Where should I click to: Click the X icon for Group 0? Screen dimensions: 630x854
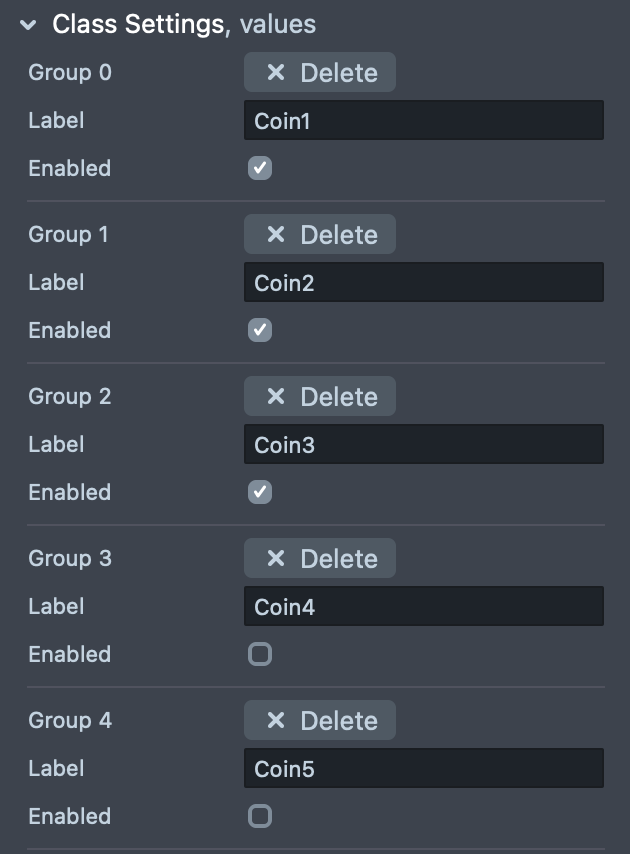coord(277,73)
